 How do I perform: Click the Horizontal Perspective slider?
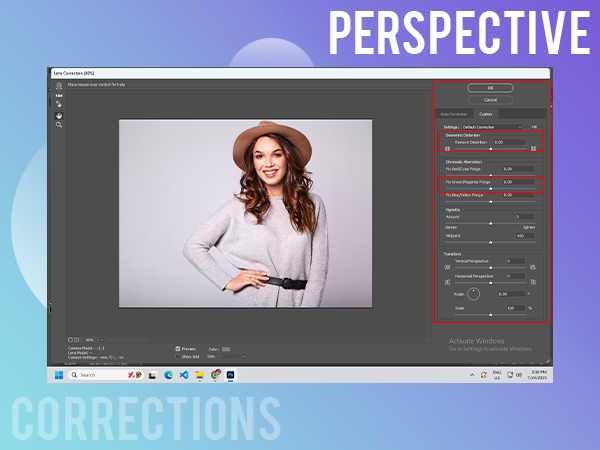[x=491, y=283]
